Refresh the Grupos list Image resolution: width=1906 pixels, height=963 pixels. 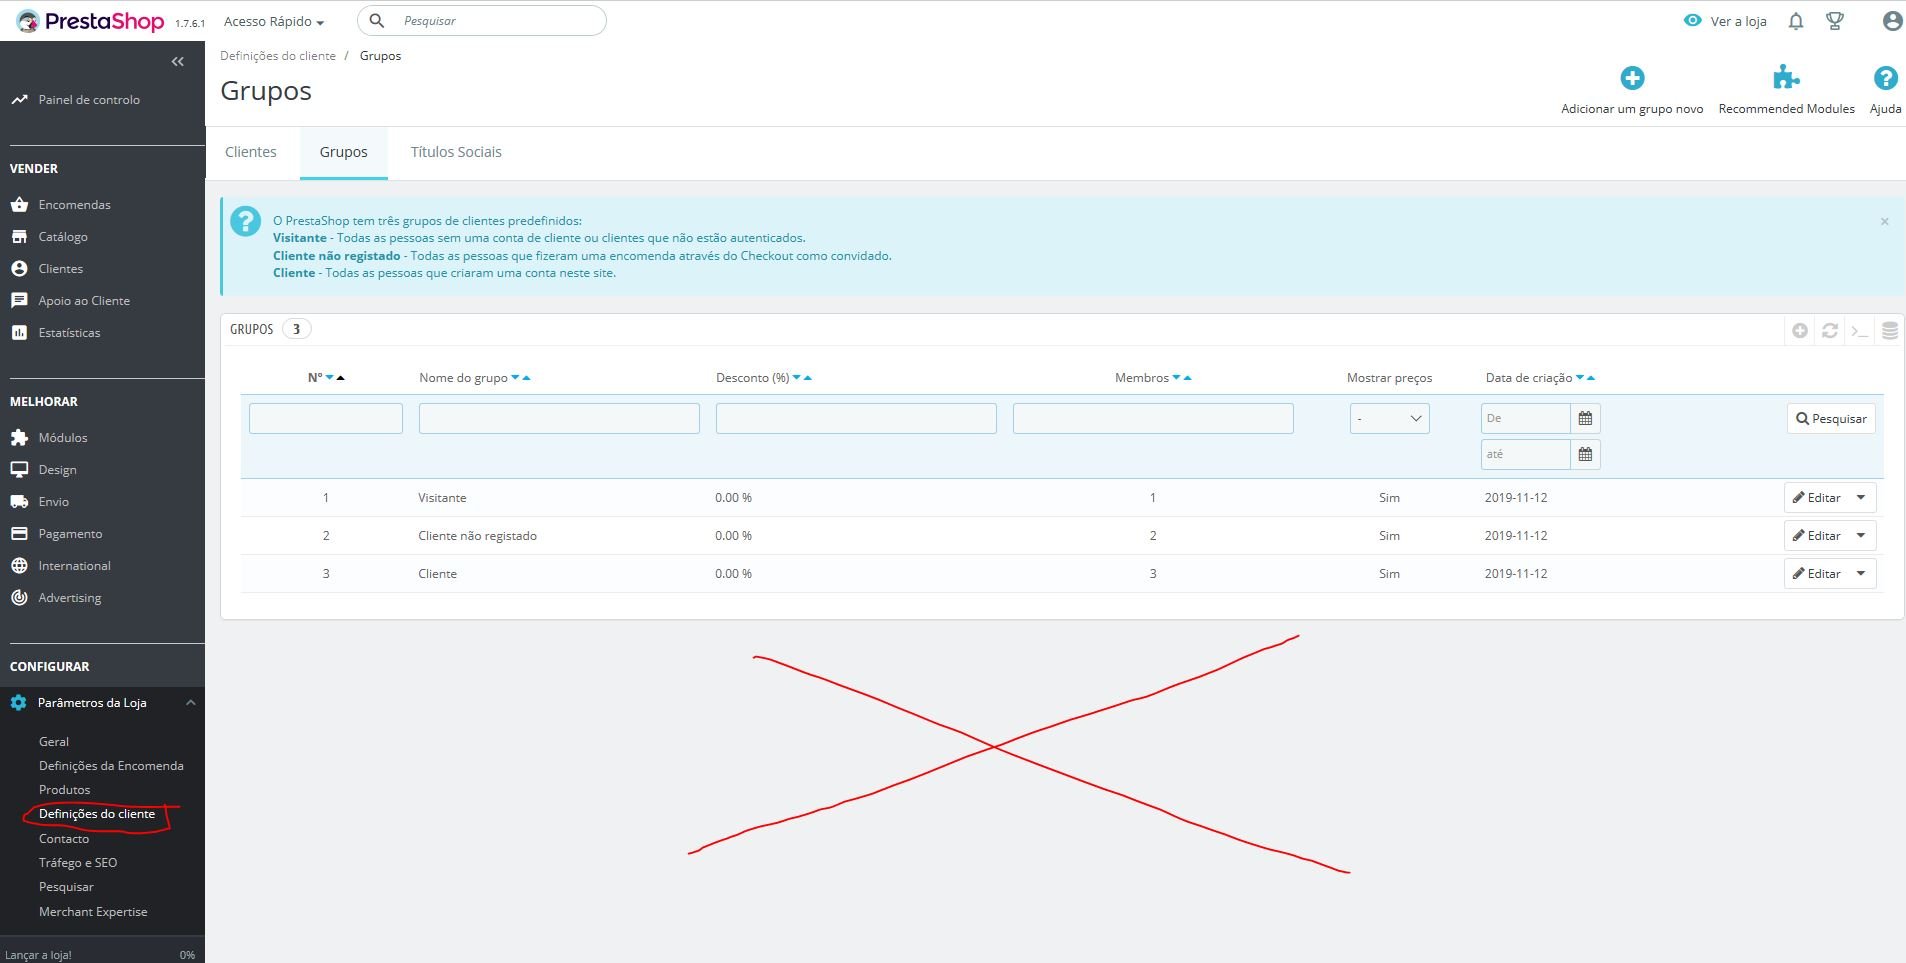1830,330
